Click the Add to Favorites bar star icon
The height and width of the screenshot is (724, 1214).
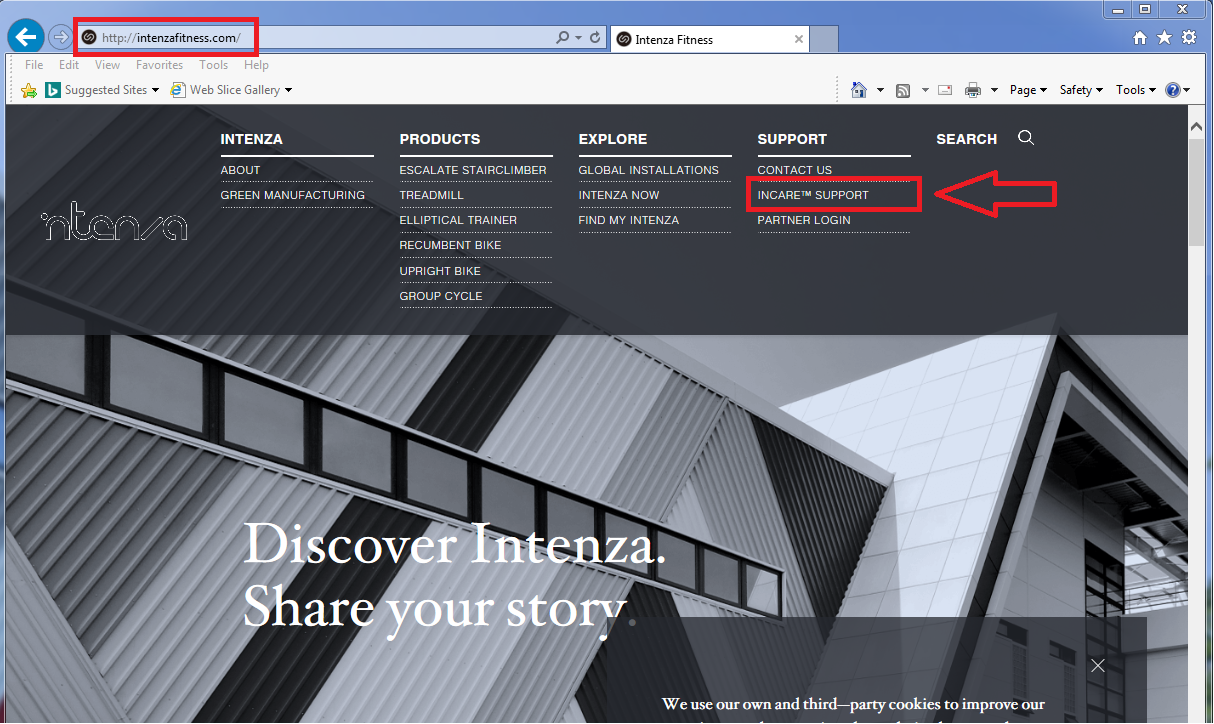click(29, 90)
